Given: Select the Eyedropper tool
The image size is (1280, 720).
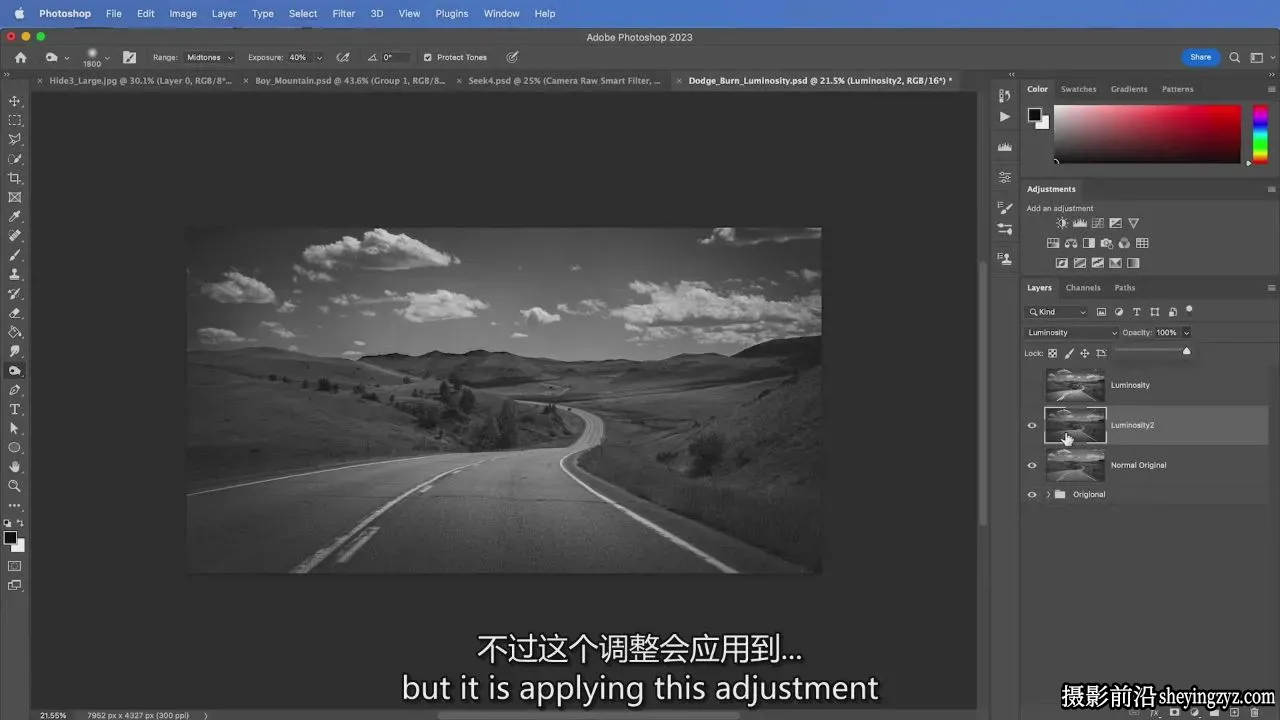Looking at the screenshot, I should click(15, 216).
